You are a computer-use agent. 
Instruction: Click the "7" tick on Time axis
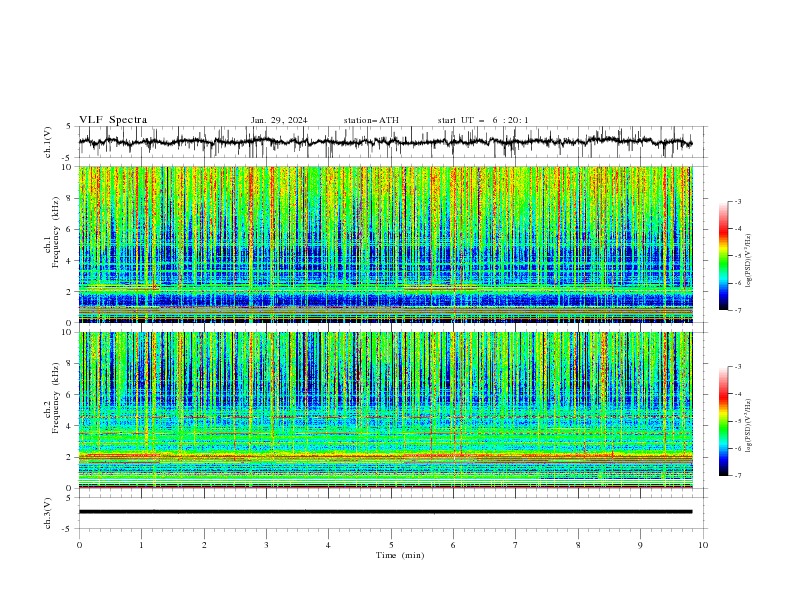[x=516, y=545]
